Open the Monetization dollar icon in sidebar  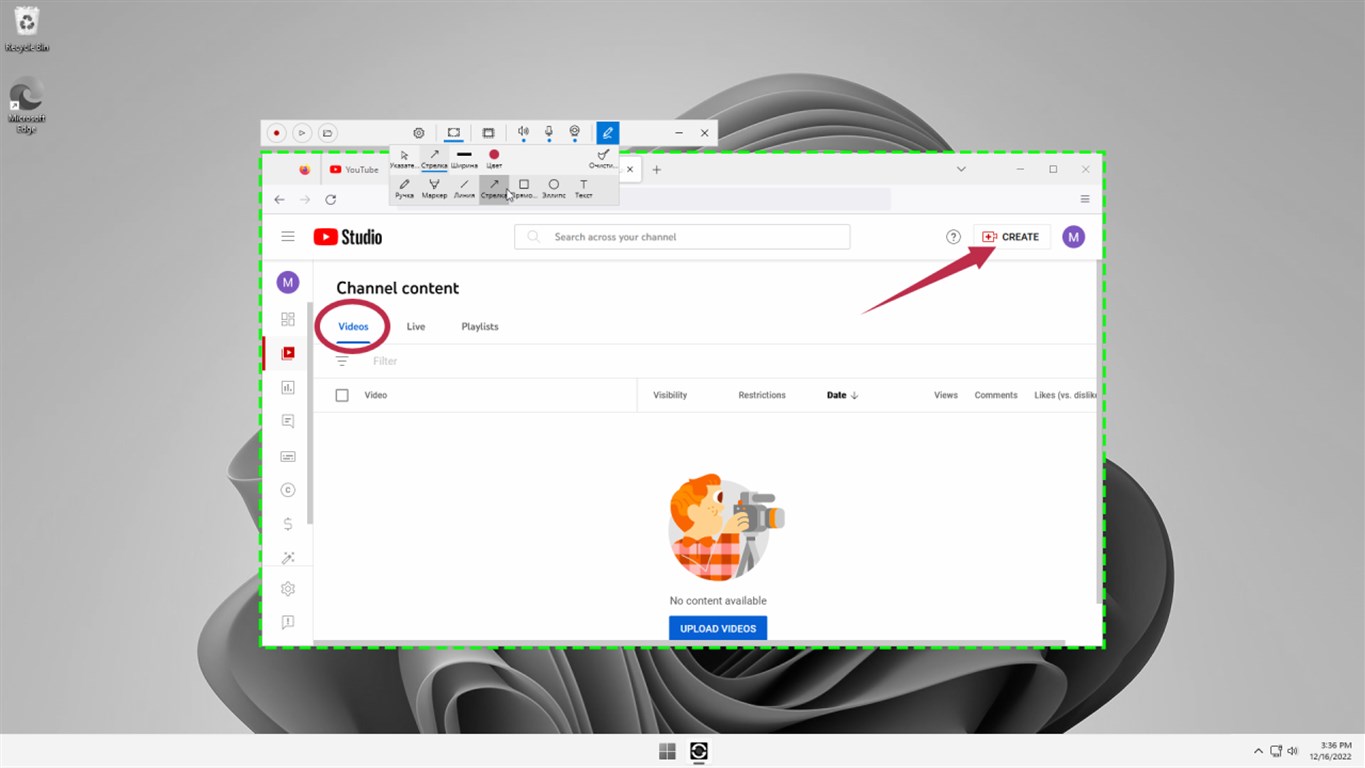tap(288, 523)
